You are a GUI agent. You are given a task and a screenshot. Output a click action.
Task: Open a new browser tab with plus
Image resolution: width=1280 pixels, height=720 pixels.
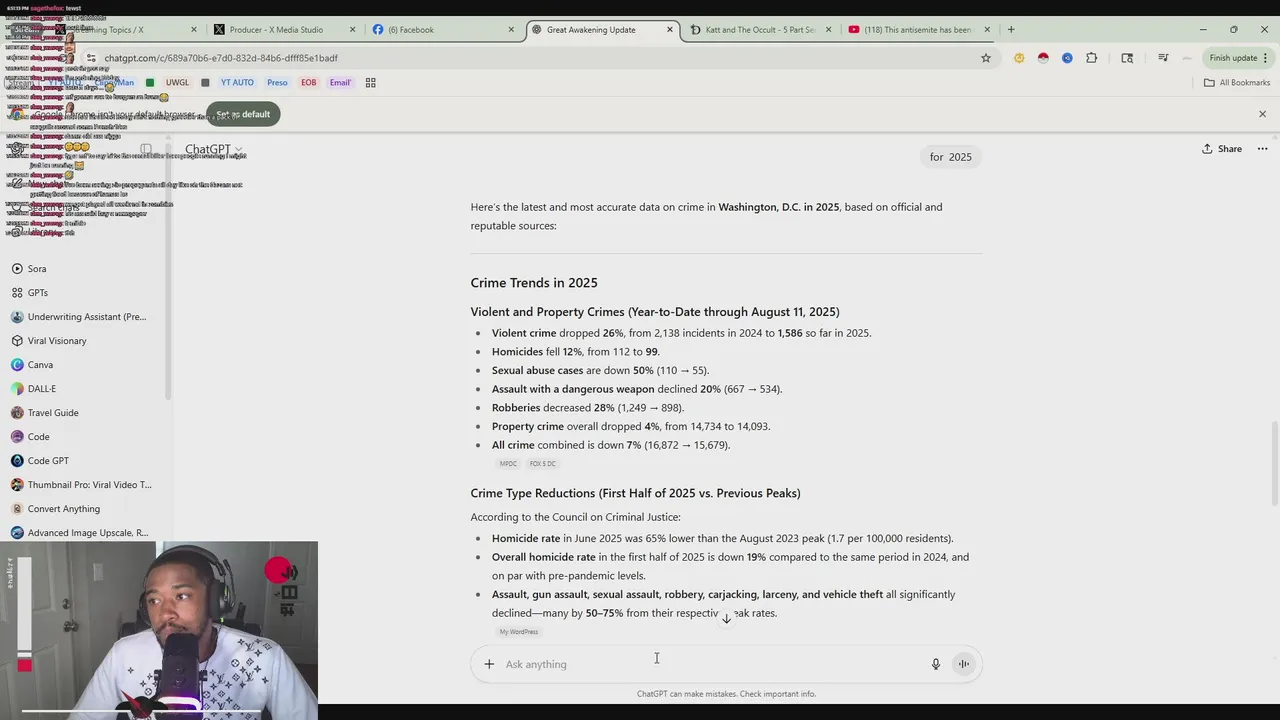(1011, 30)
